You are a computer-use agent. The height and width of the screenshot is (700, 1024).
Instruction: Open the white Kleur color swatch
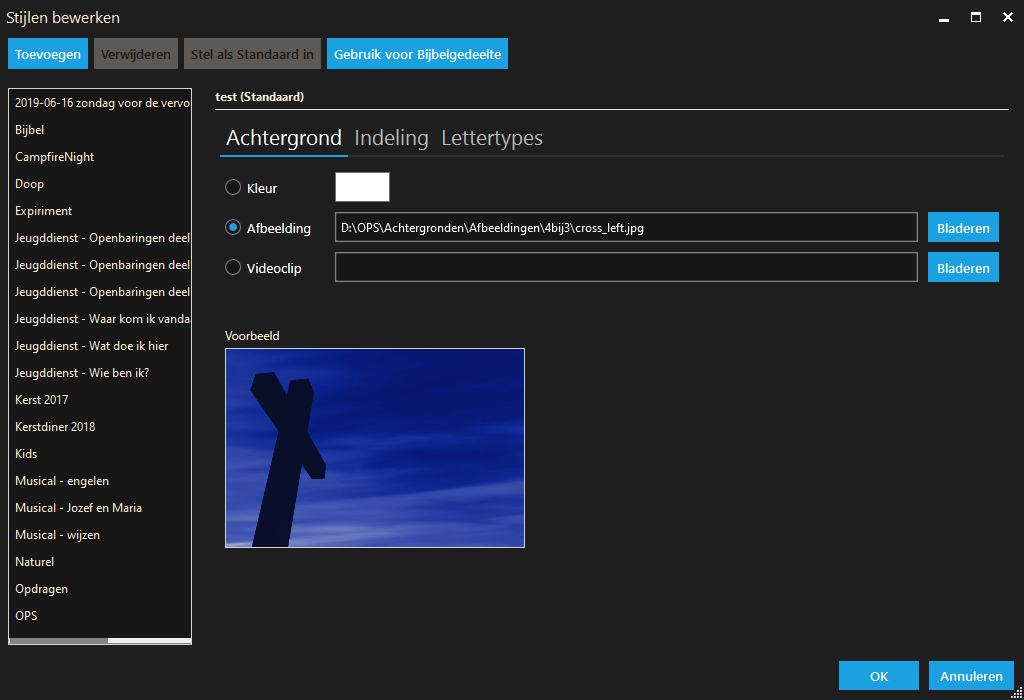click(362, 187)
